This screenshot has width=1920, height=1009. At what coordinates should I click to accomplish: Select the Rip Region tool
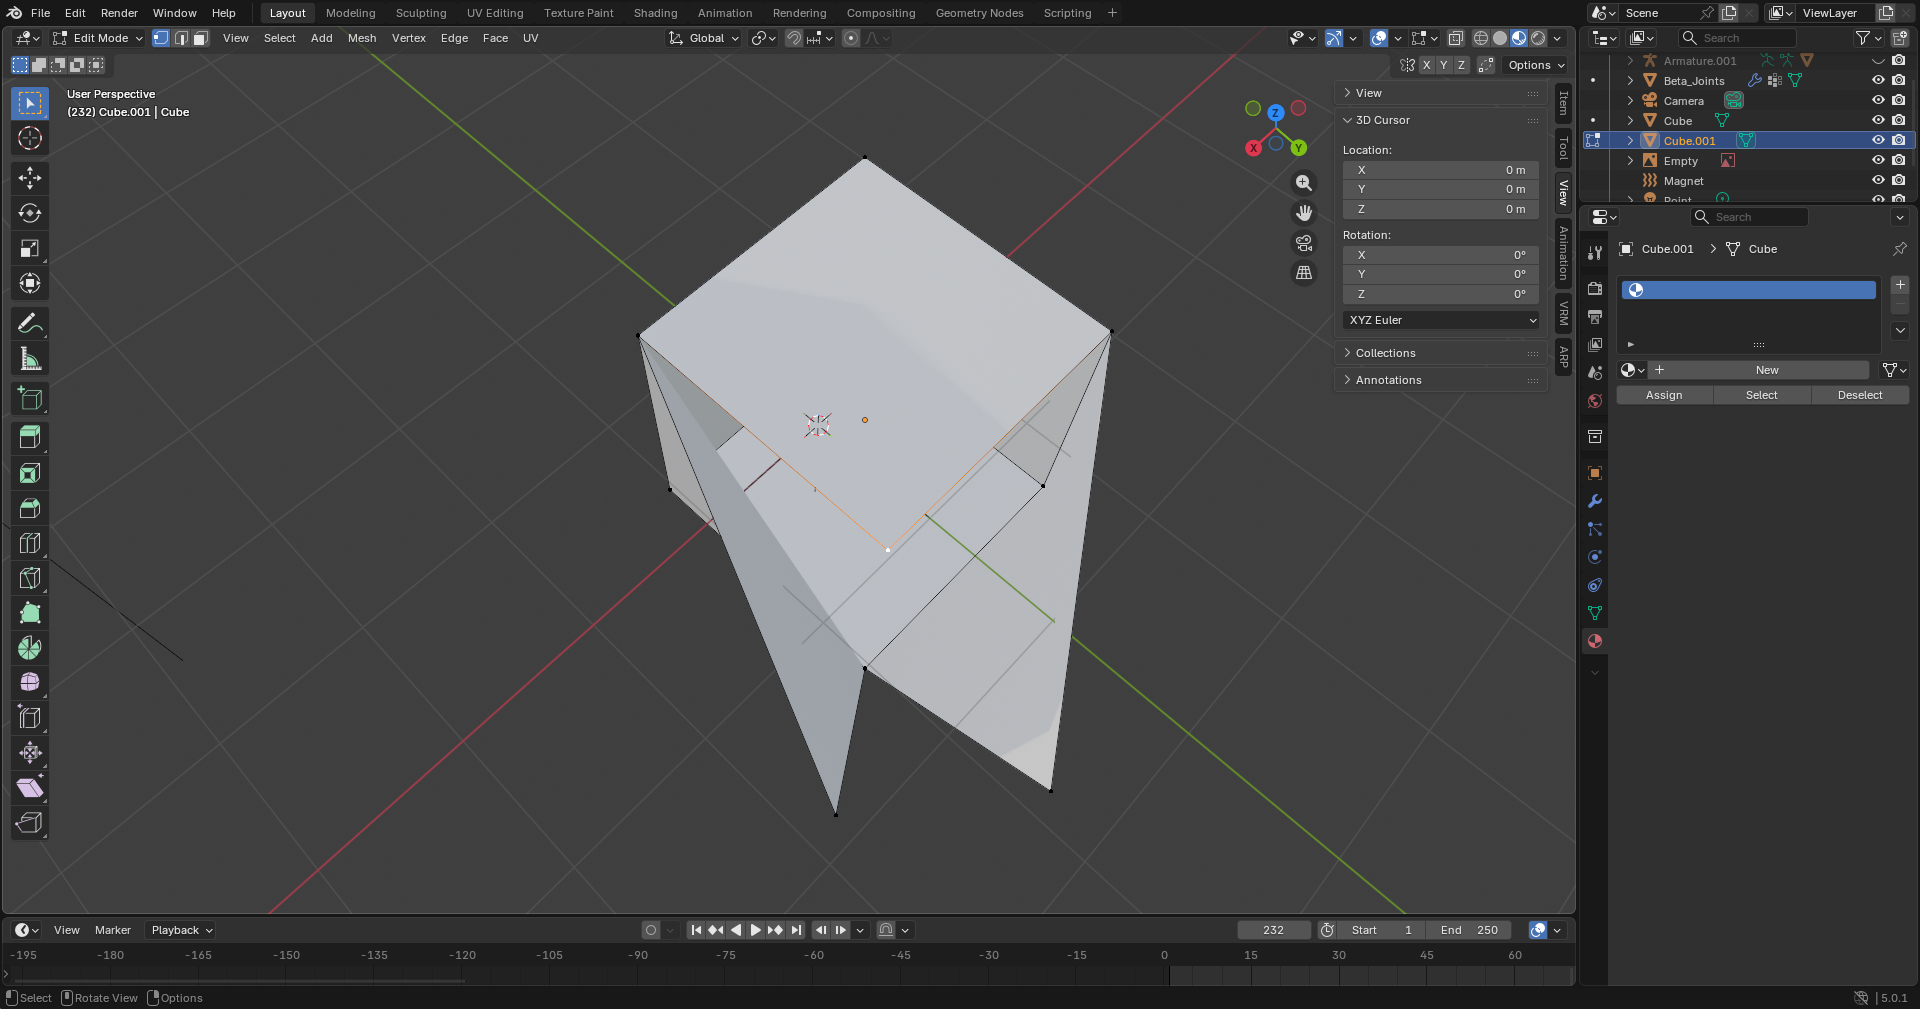pos(30,822)
